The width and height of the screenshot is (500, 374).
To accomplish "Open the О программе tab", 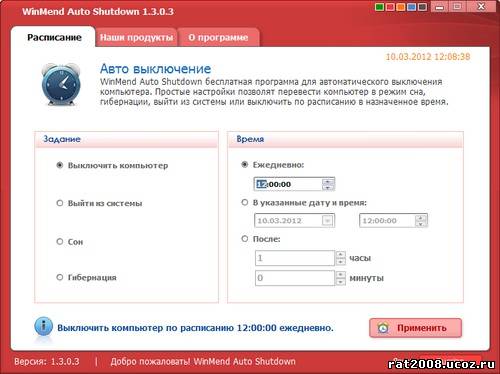I will pos(218,37).
